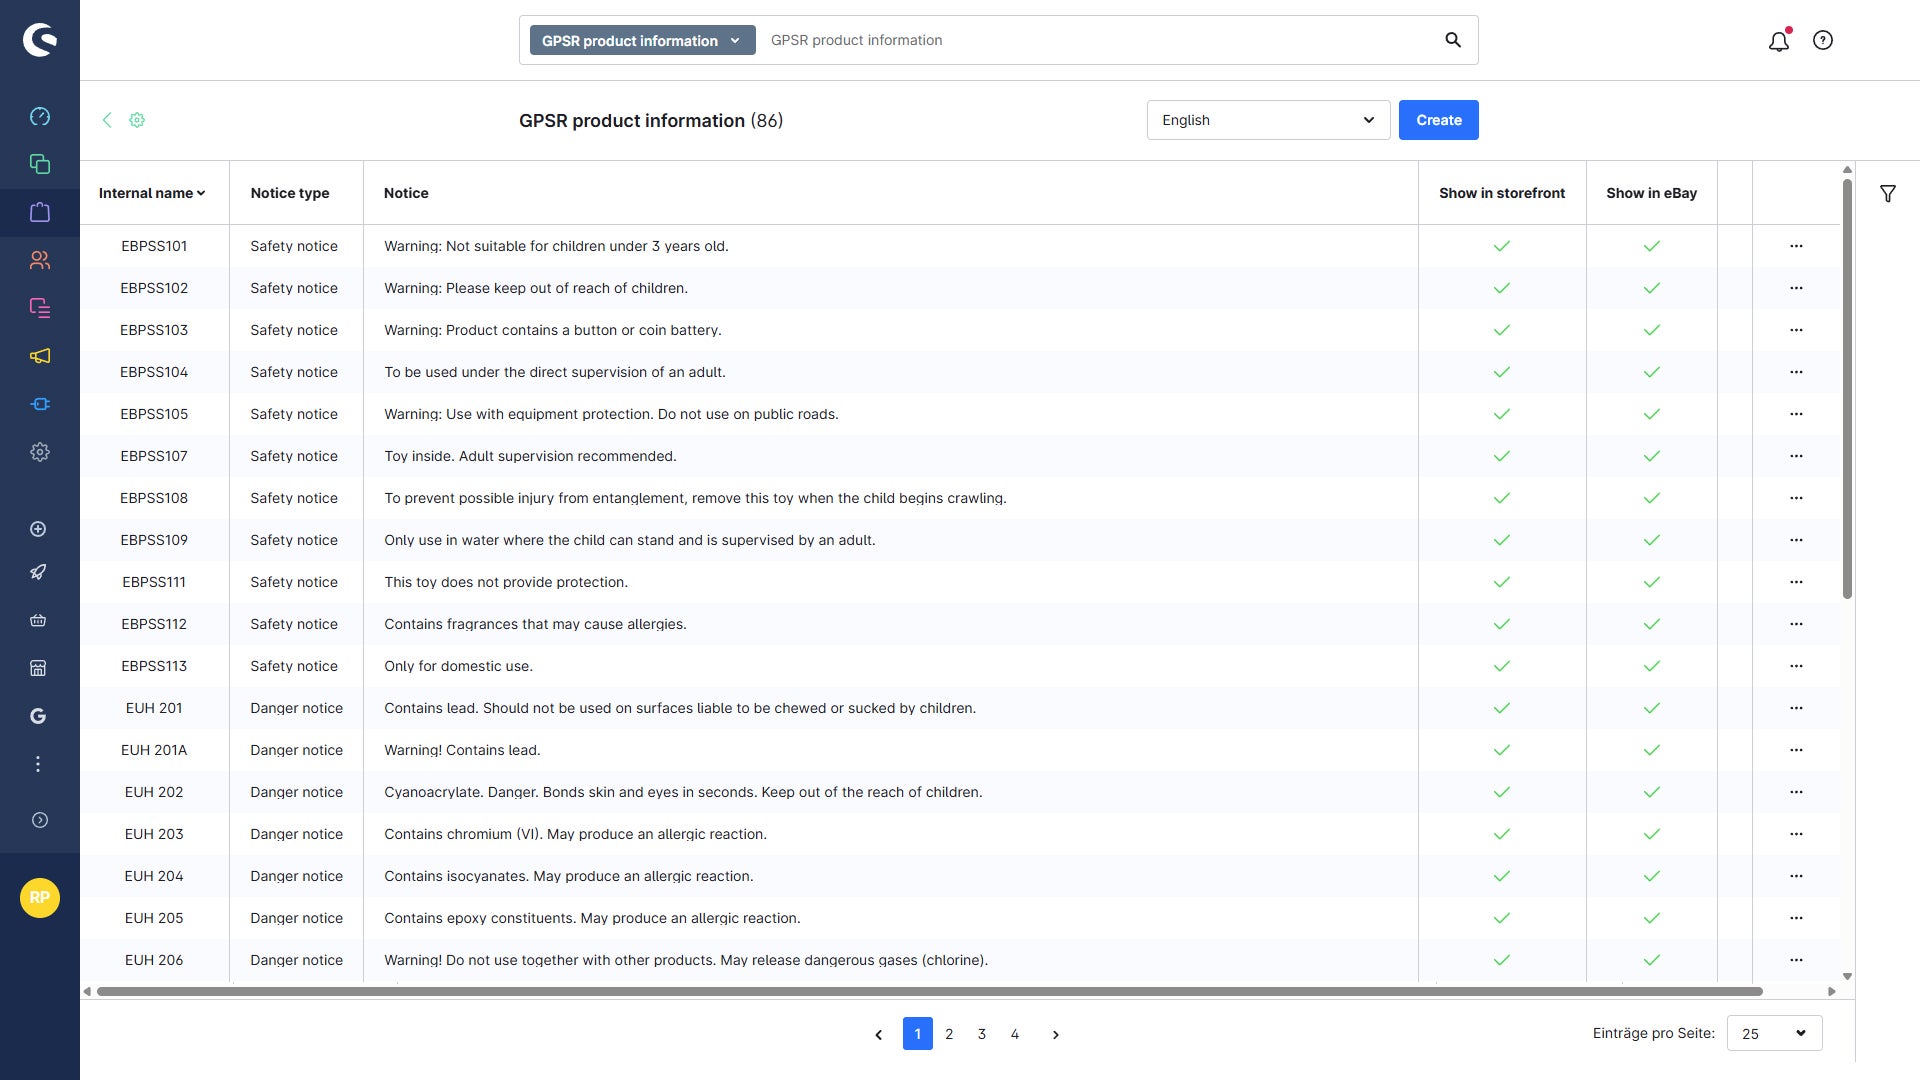Open module settings gear beside back arrow
Viewport: 1920px width, 1080px height.
pos(137,120)
